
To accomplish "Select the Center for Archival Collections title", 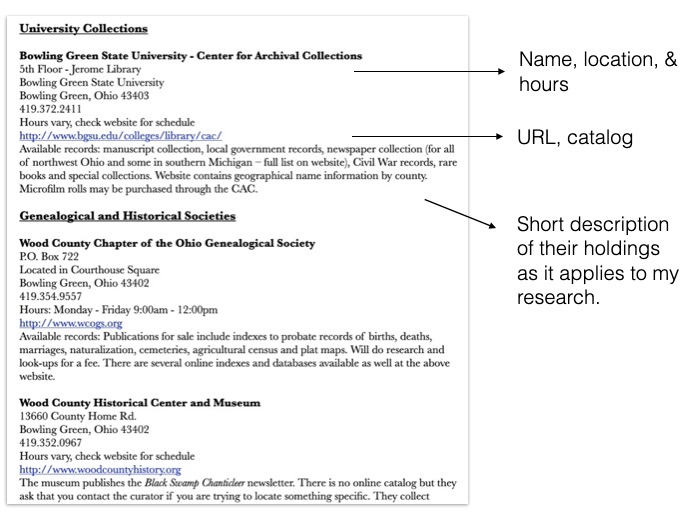I will coord(190,56).
